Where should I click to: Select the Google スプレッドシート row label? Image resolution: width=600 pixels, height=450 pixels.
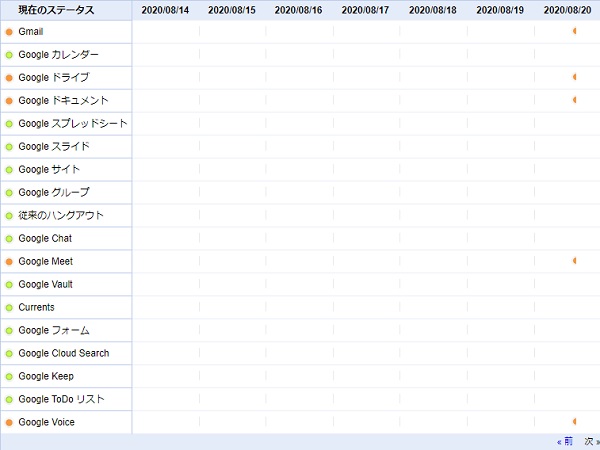(72, 124)
